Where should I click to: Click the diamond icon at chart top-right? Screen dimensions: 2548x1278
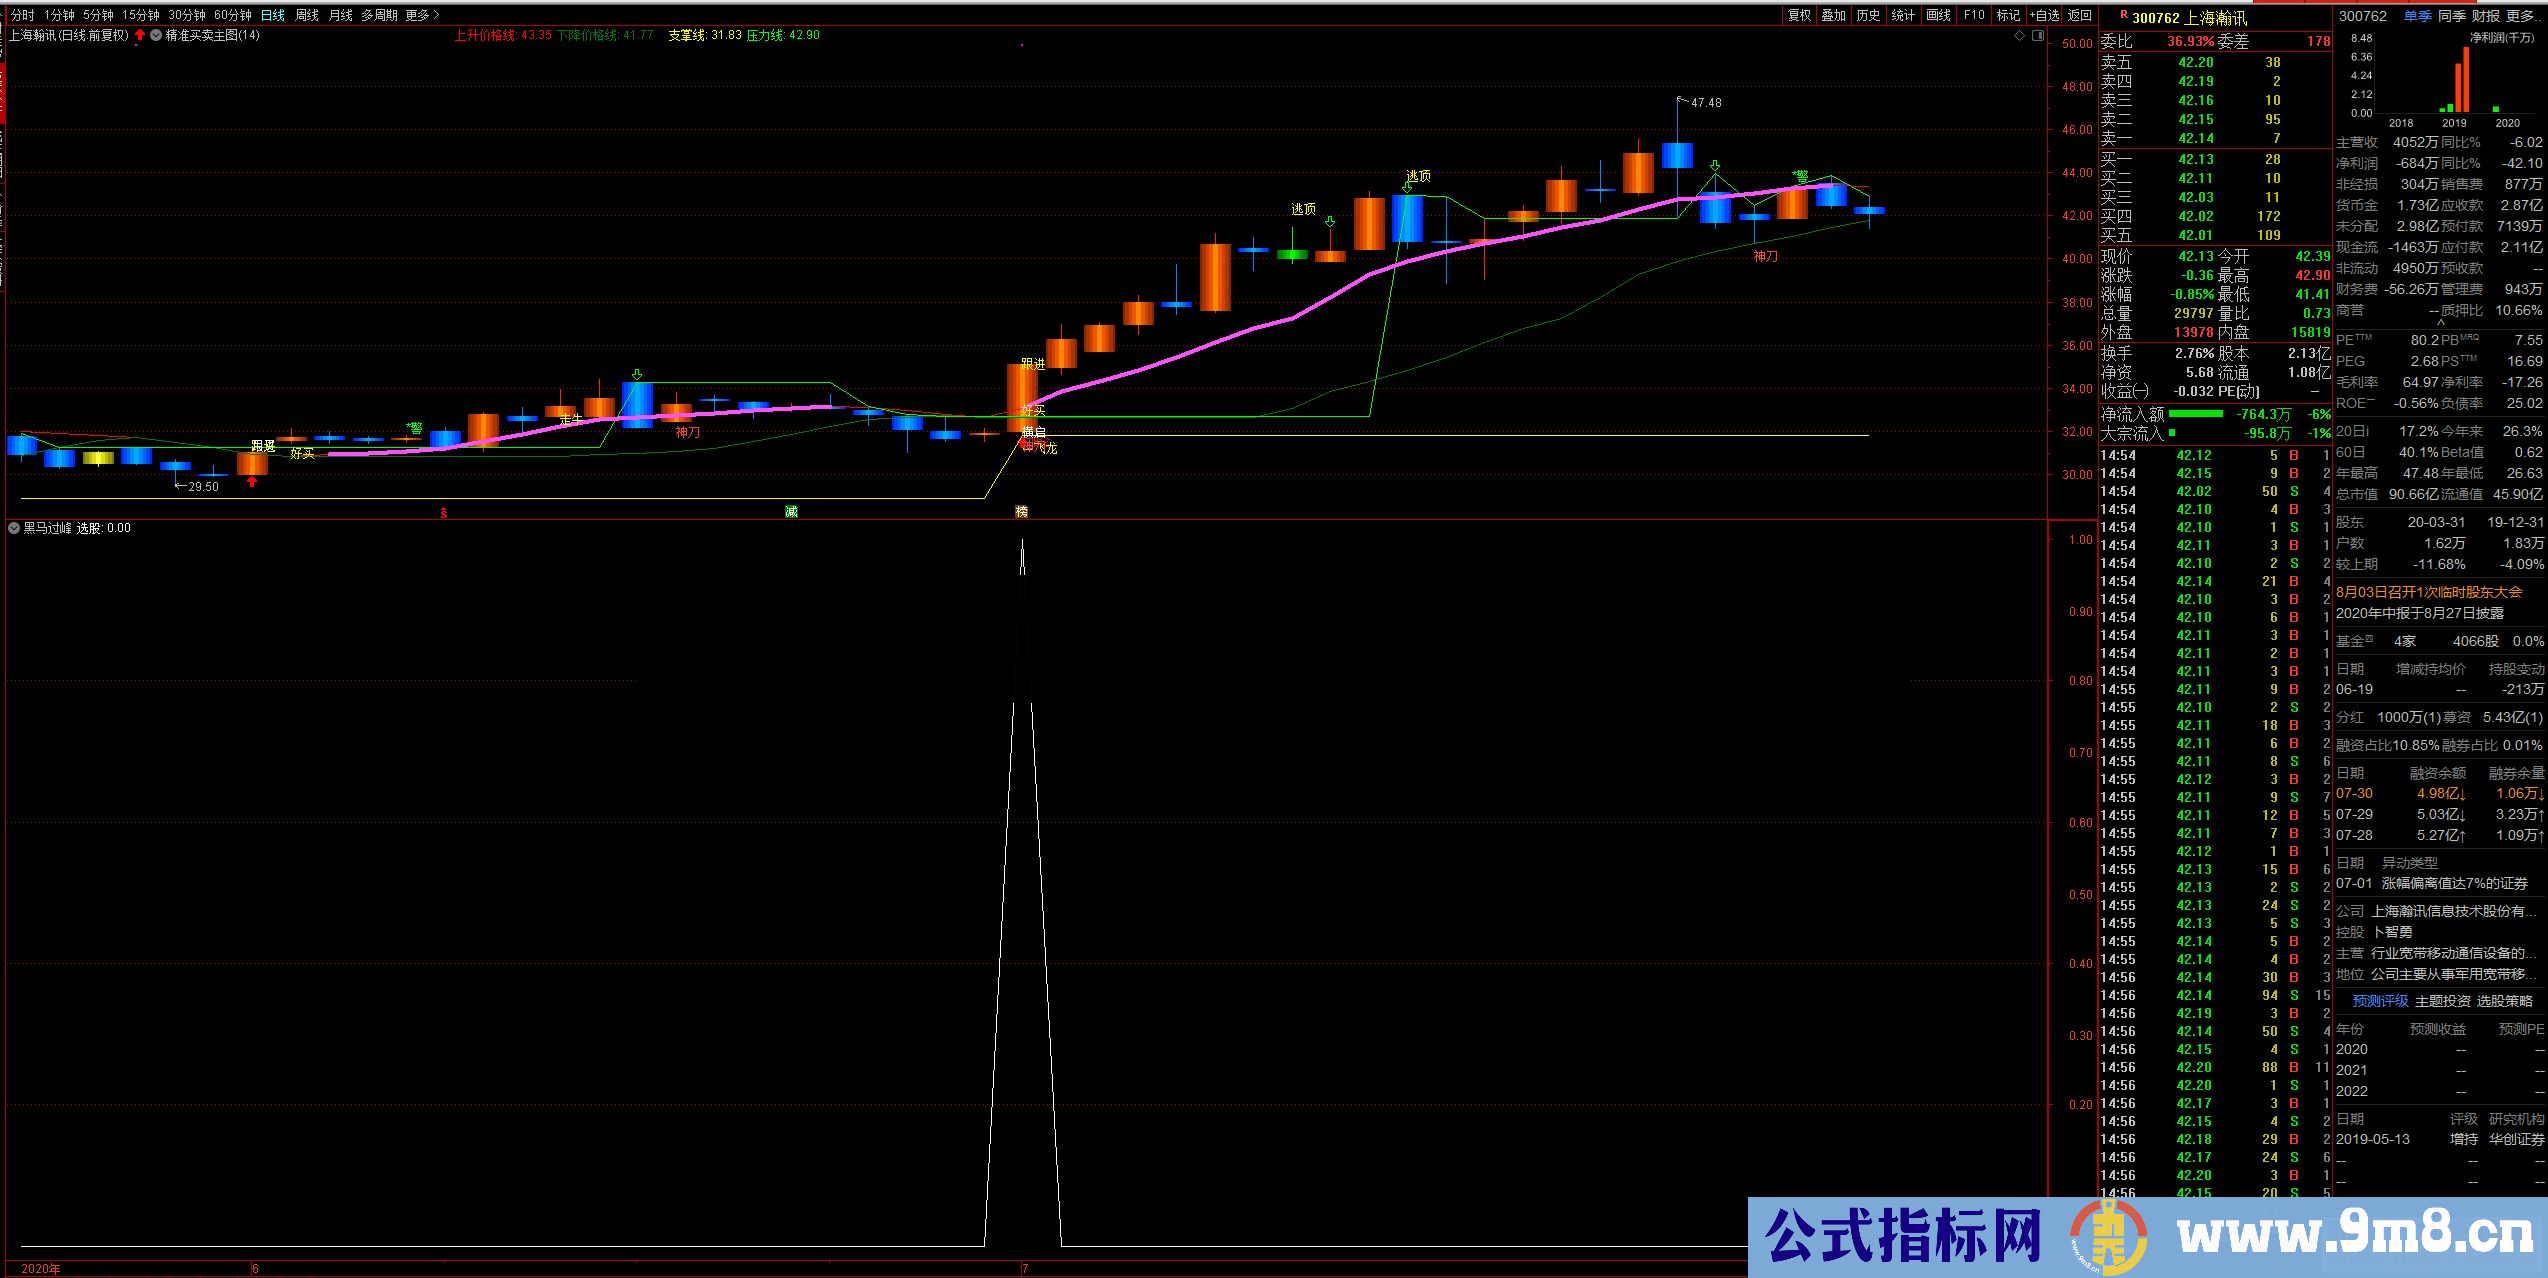(x=2019, y=36)
